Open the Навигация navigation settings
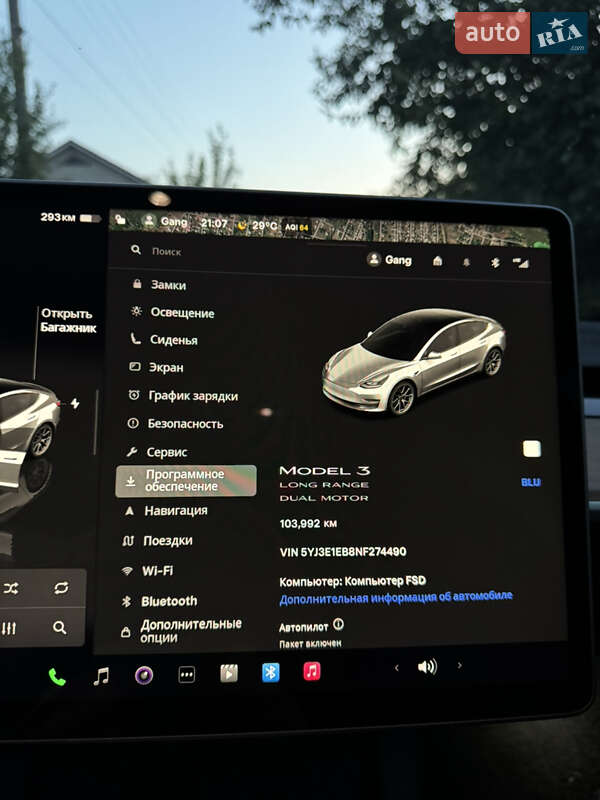The image size is (600, 800). click(166, 511)
